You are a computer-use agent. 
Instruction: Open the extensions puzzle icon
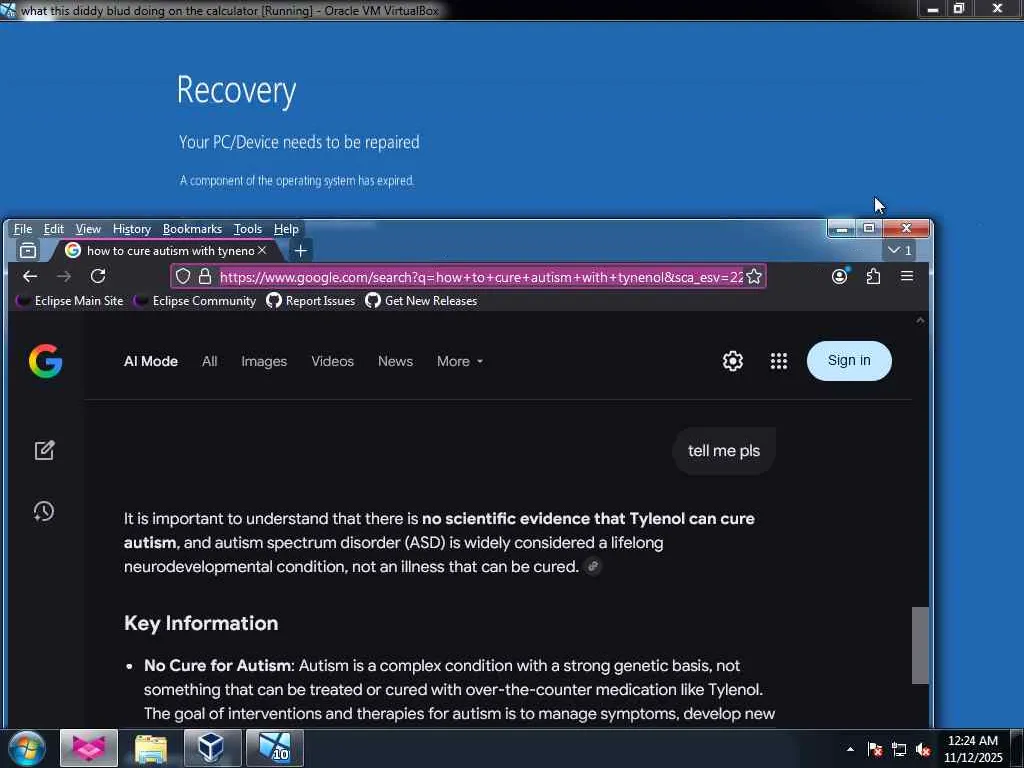click(x=873, y=276)
